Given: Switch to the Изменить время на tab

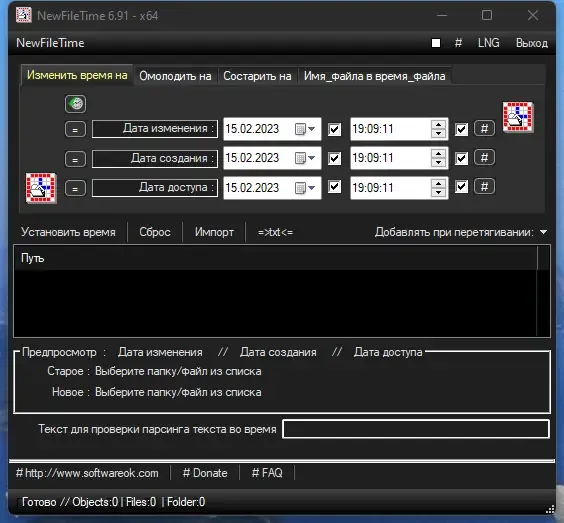Looking at the screenshot, I should [x=77, y=75].
